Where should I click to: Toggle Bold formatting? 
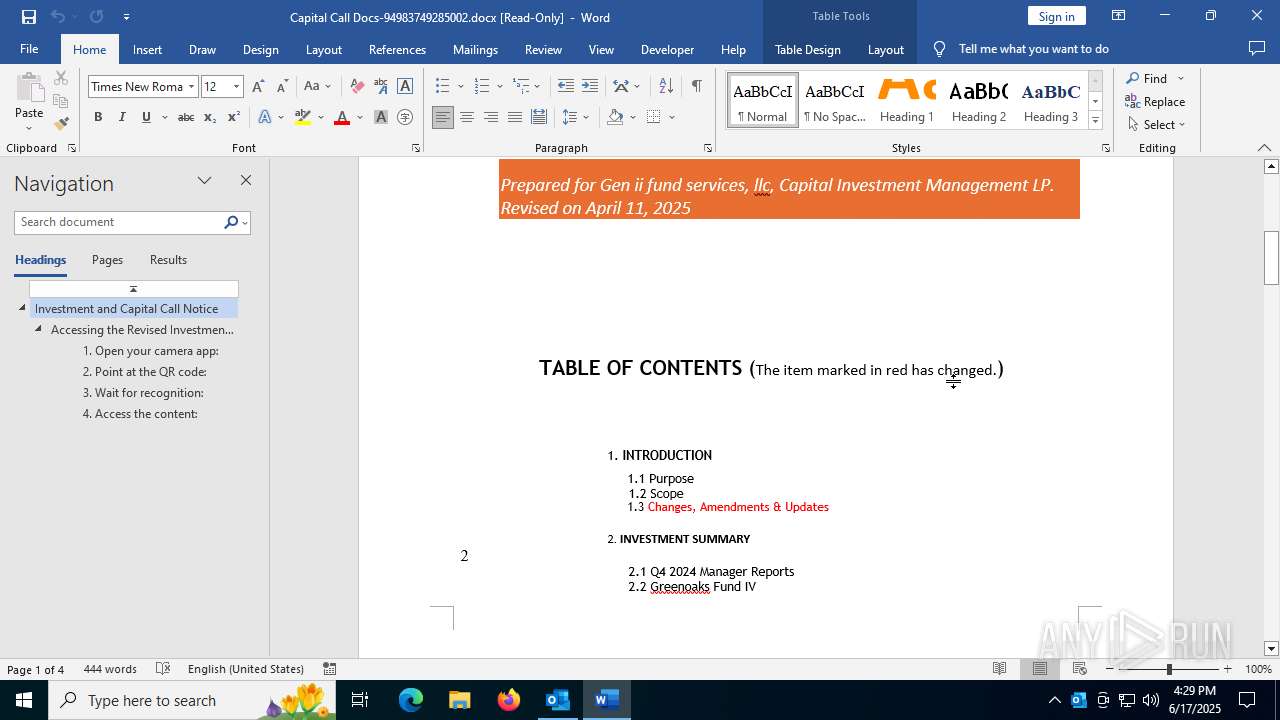click(x=98, y=117)
